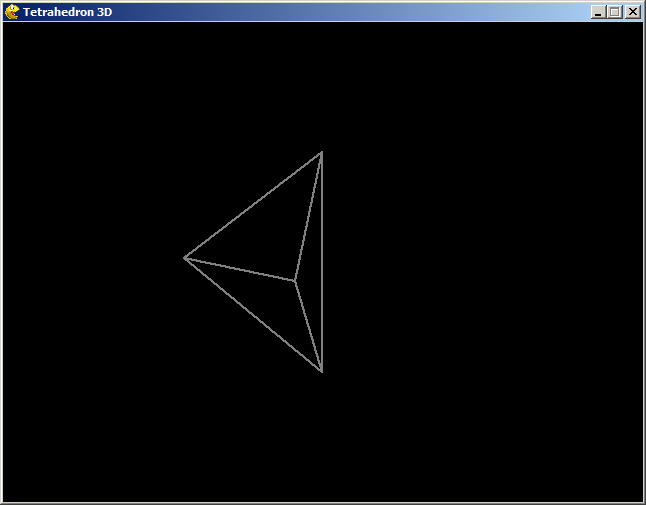The width and height of the screenshot is (646, 505).
Task: Click the 'Tetrahedron 3D' title text
Action: [68, 12]
